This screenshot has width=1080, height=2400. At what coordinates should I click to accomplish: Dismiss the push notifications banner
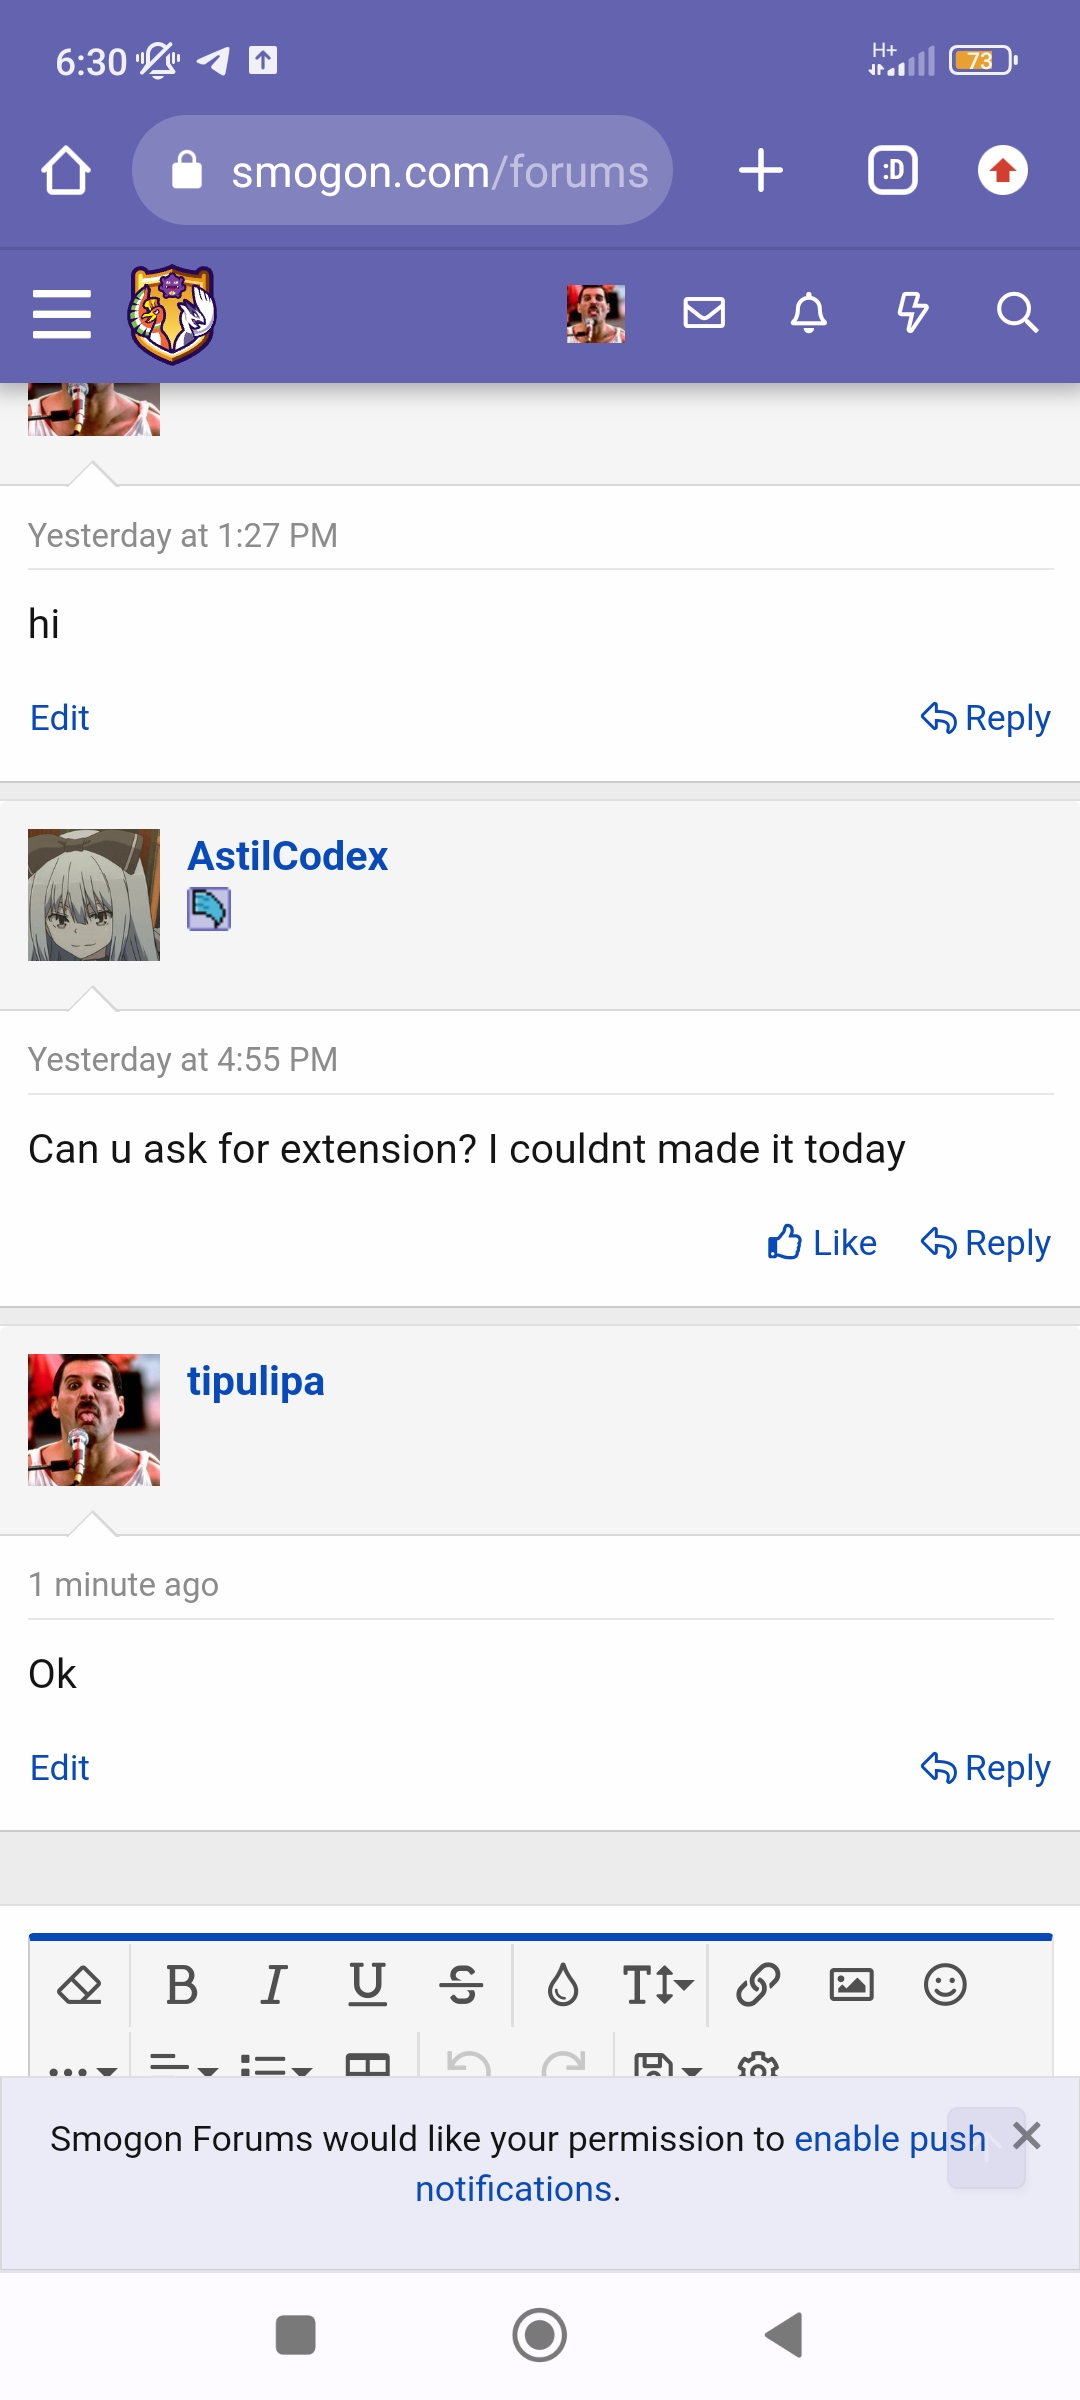point(1027,2136)
